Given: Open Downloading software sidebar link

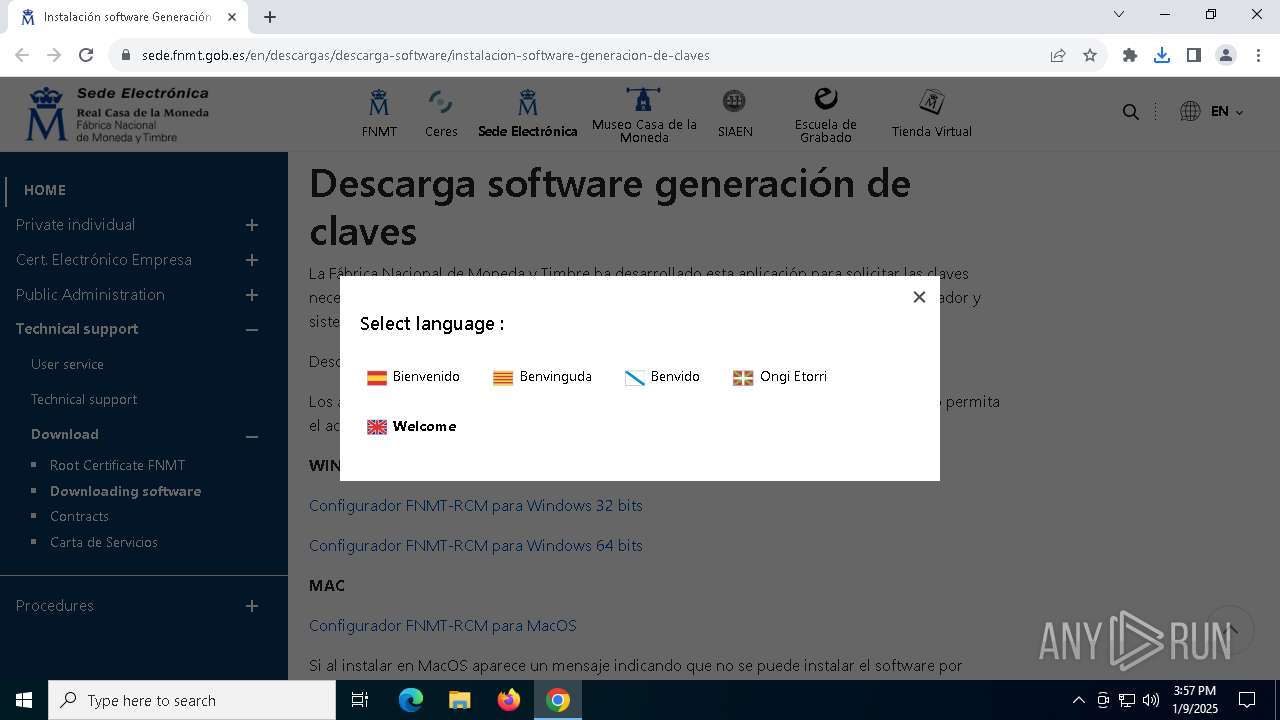Looking at the screenshot, I should (126, 491).
